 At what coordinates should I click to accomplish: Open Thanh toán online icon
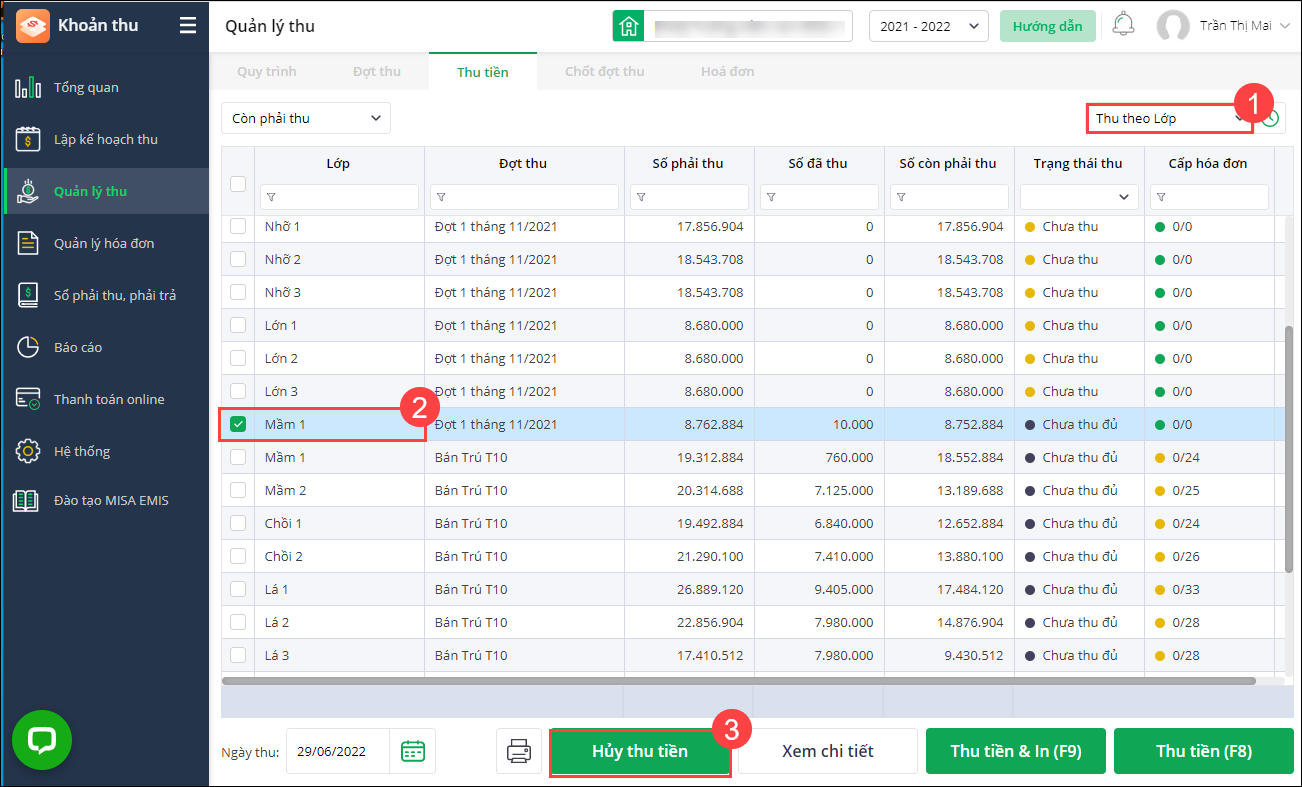[28, 399]
